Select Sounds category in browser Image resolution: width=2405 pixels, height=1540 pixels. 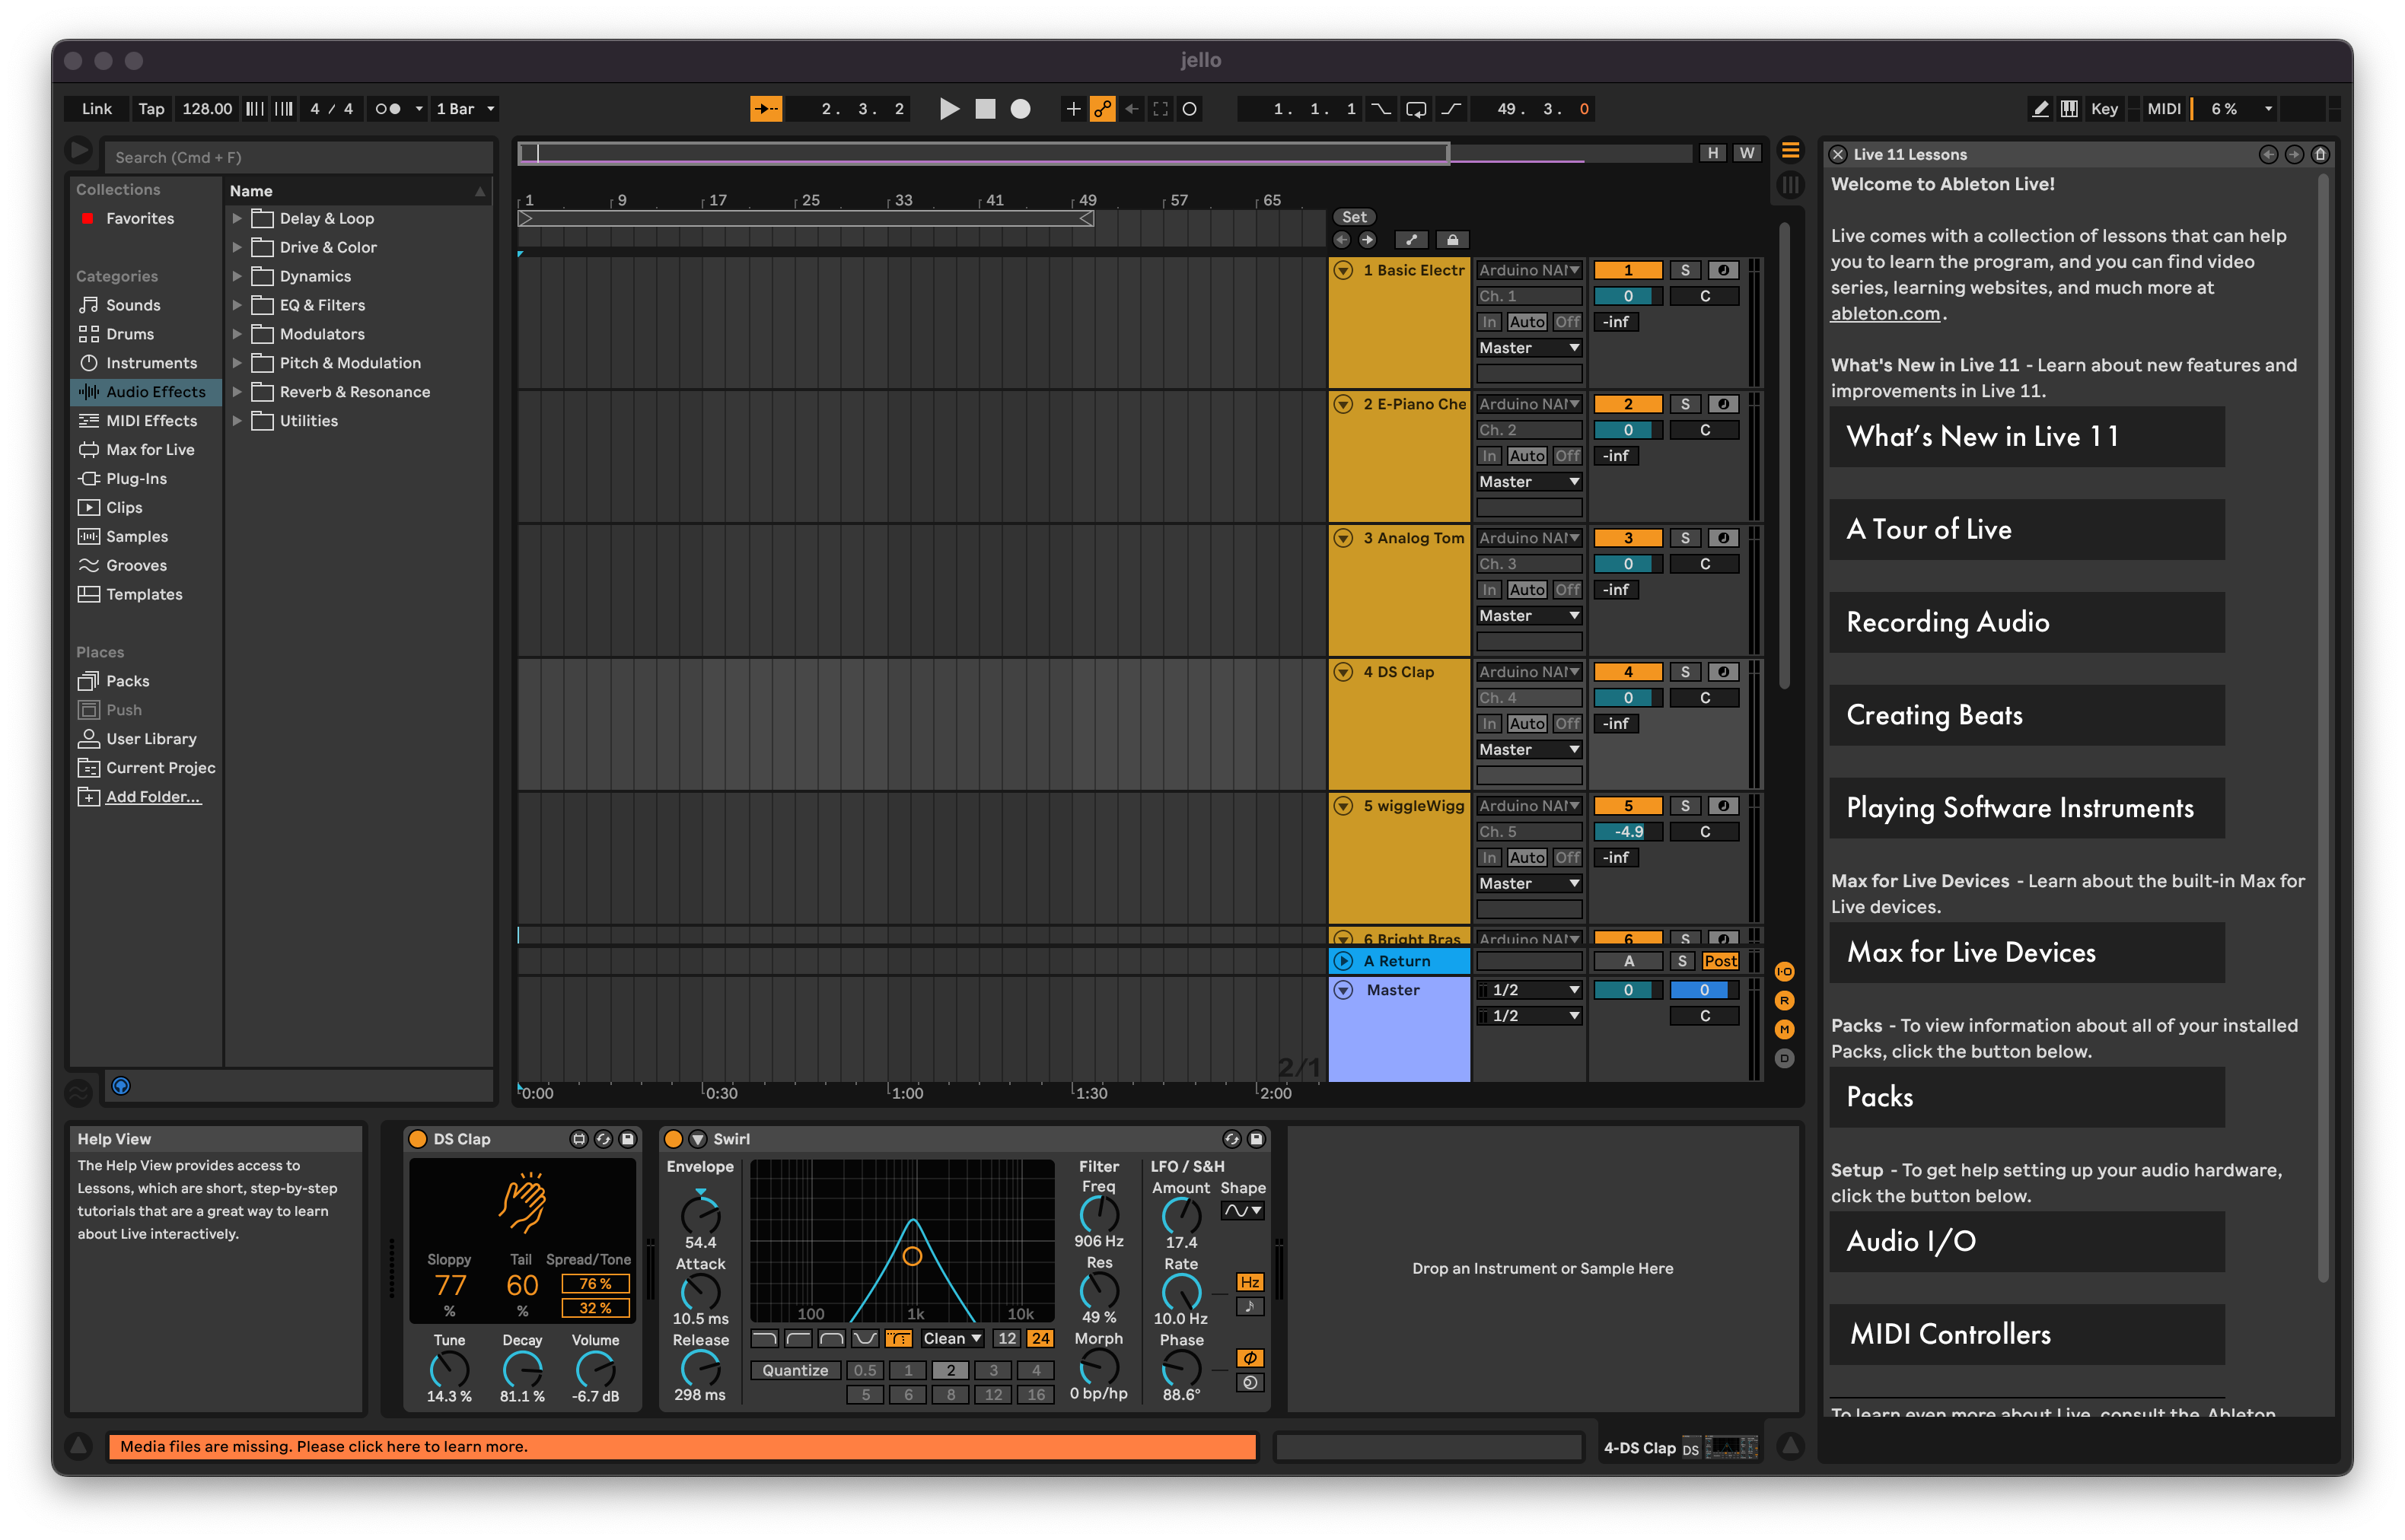point(133,305)
